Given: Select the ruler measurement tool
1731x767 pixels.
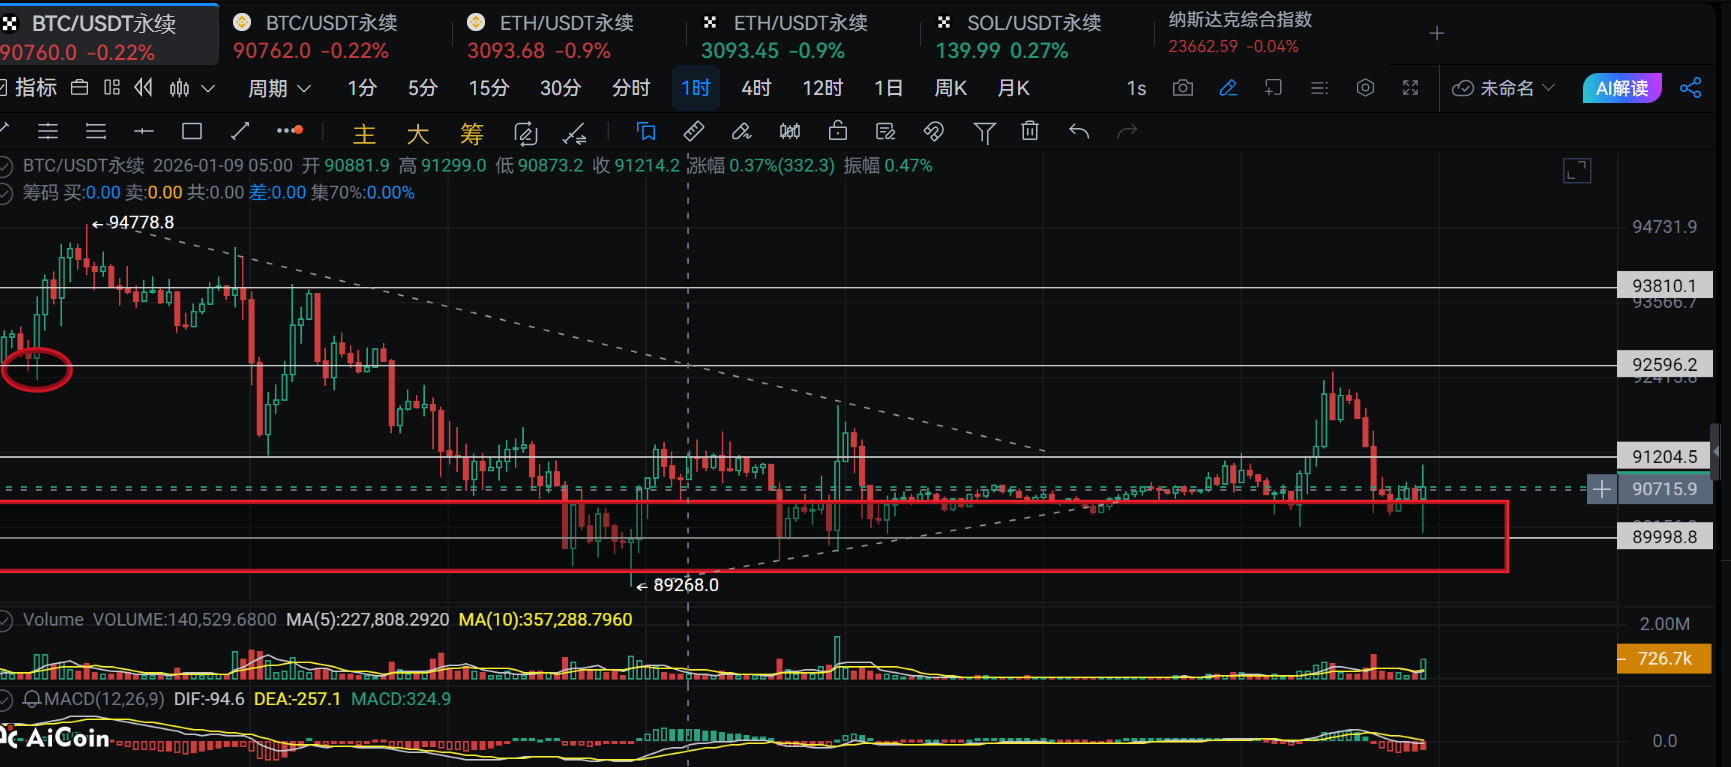Looking at the screenshot, I should point(693,131).
